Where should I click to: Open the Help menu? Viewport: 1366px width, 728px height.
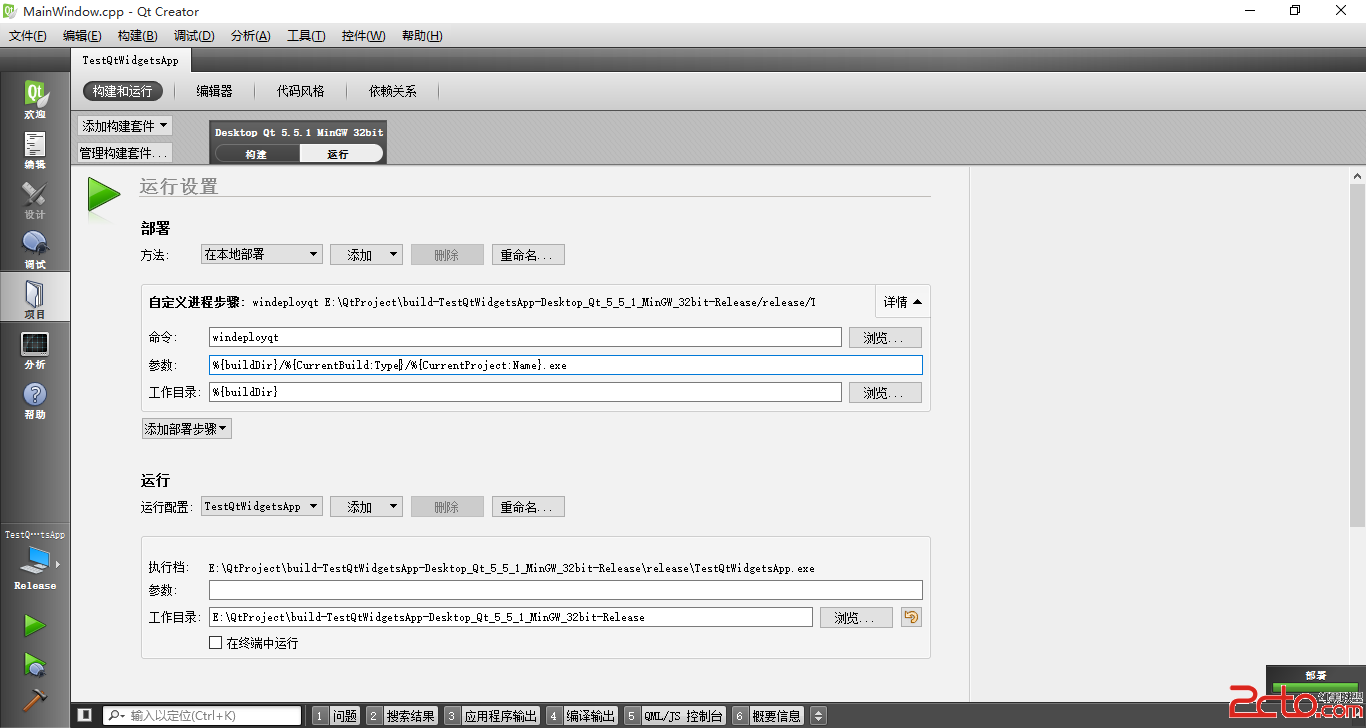coord(422,36)
